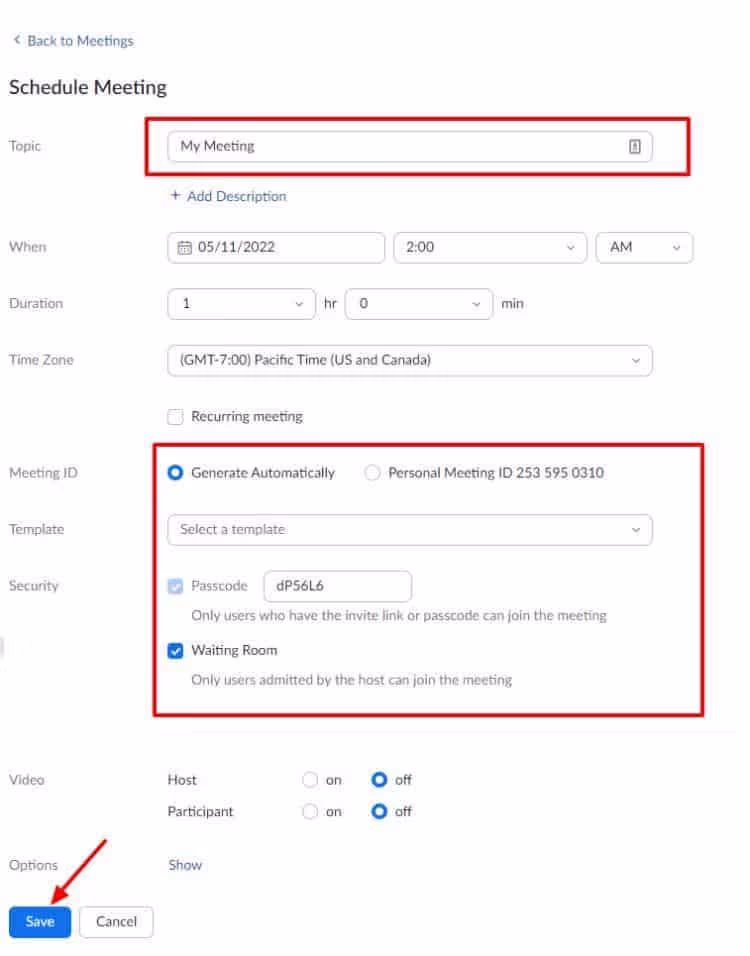Set Host video to off
Screen dimensions: 750x956
coord(379,780)
